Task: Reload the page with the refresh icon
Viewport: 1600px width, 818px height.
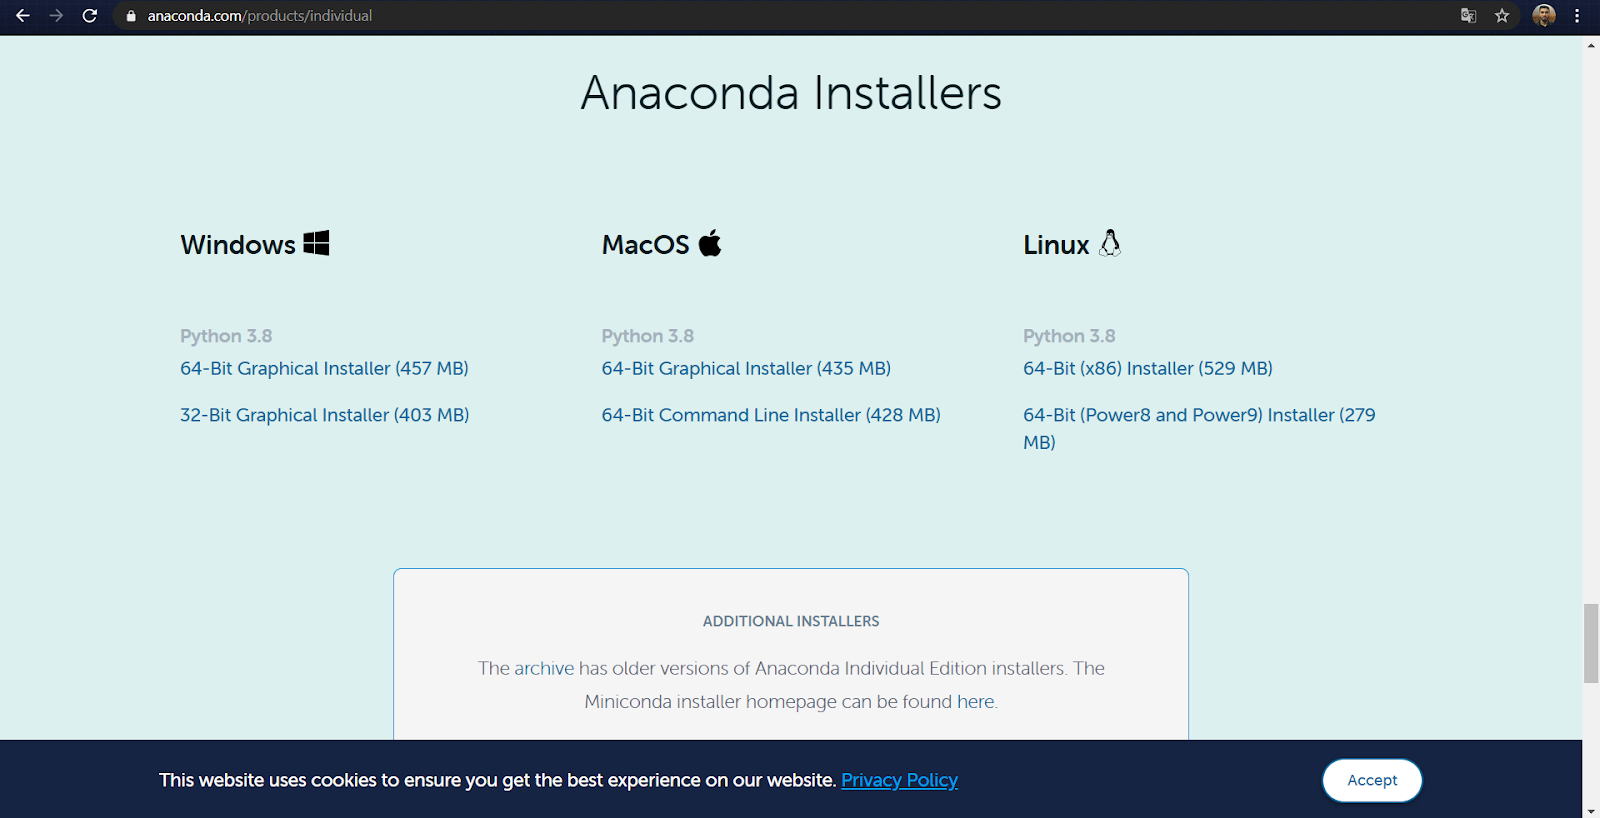Action: point(90,16)
